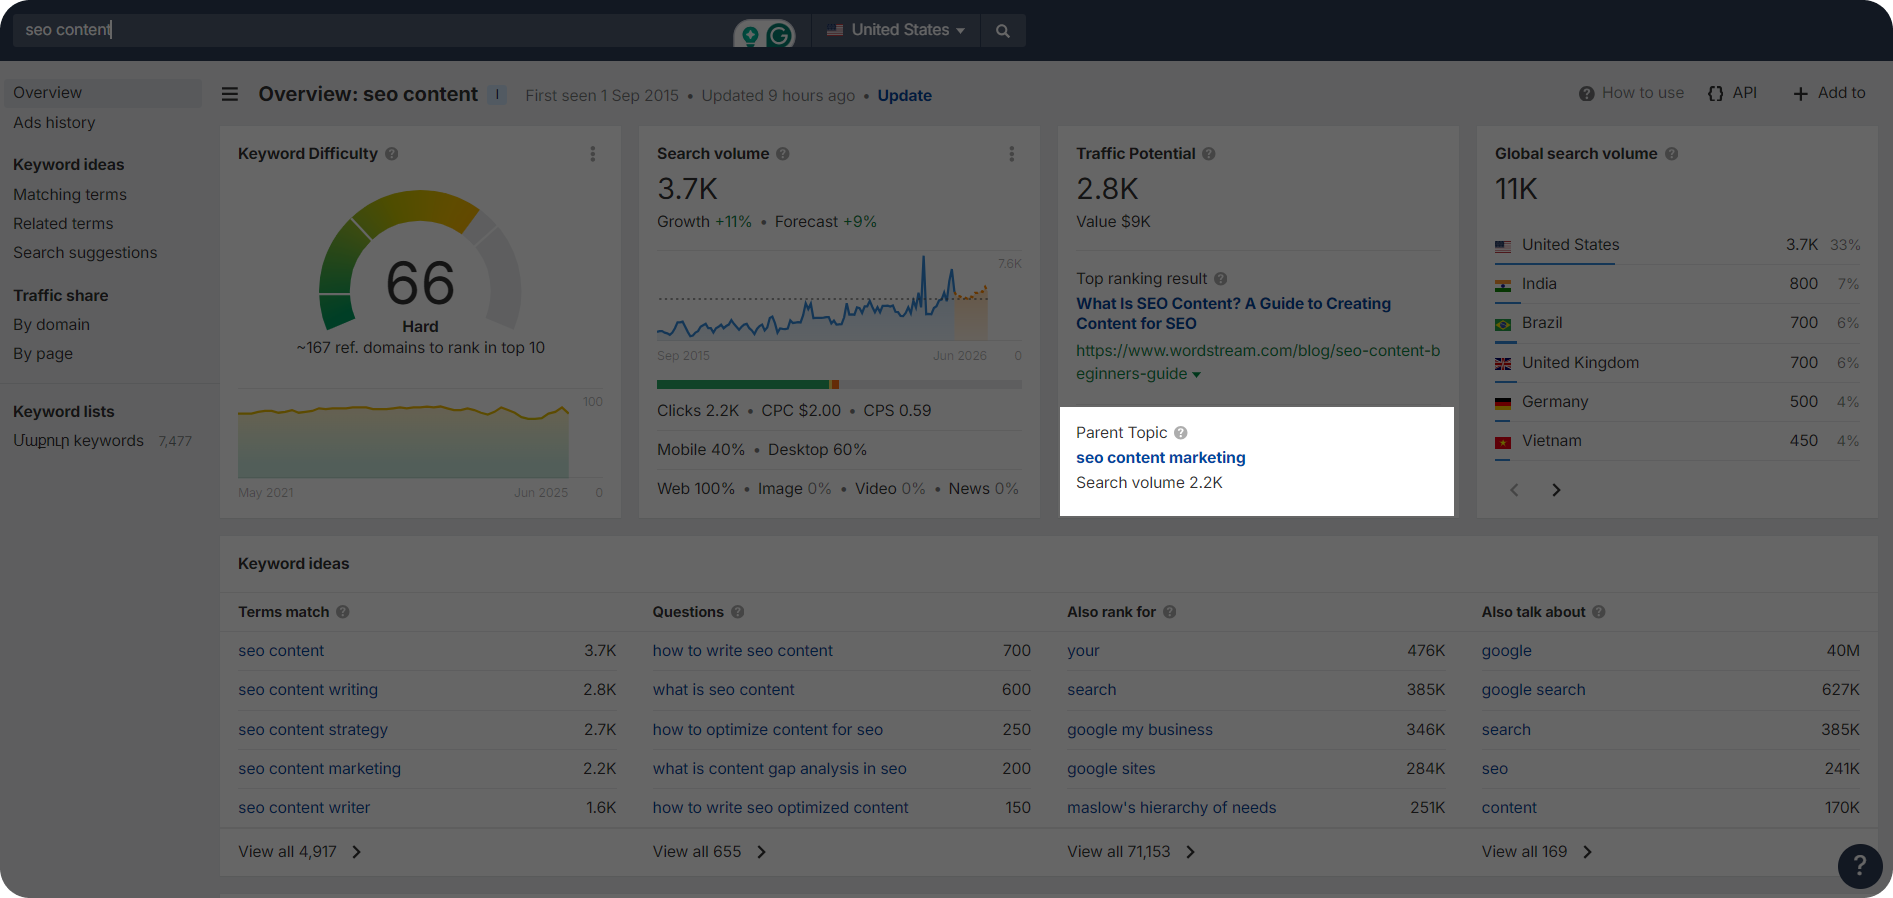Open the United States country dropdown
Viewport: 1893px width, 898px height.
point(896,30)
